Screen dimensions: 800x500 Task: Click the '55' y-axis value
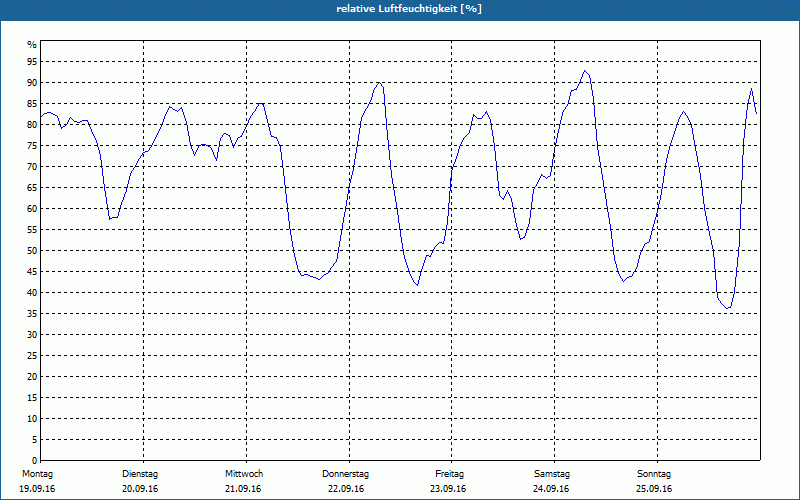pos(32,230)
